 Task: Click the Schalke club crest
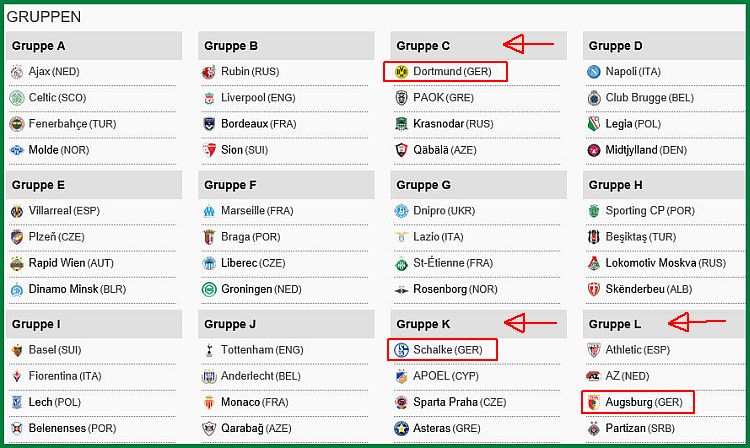401,350
